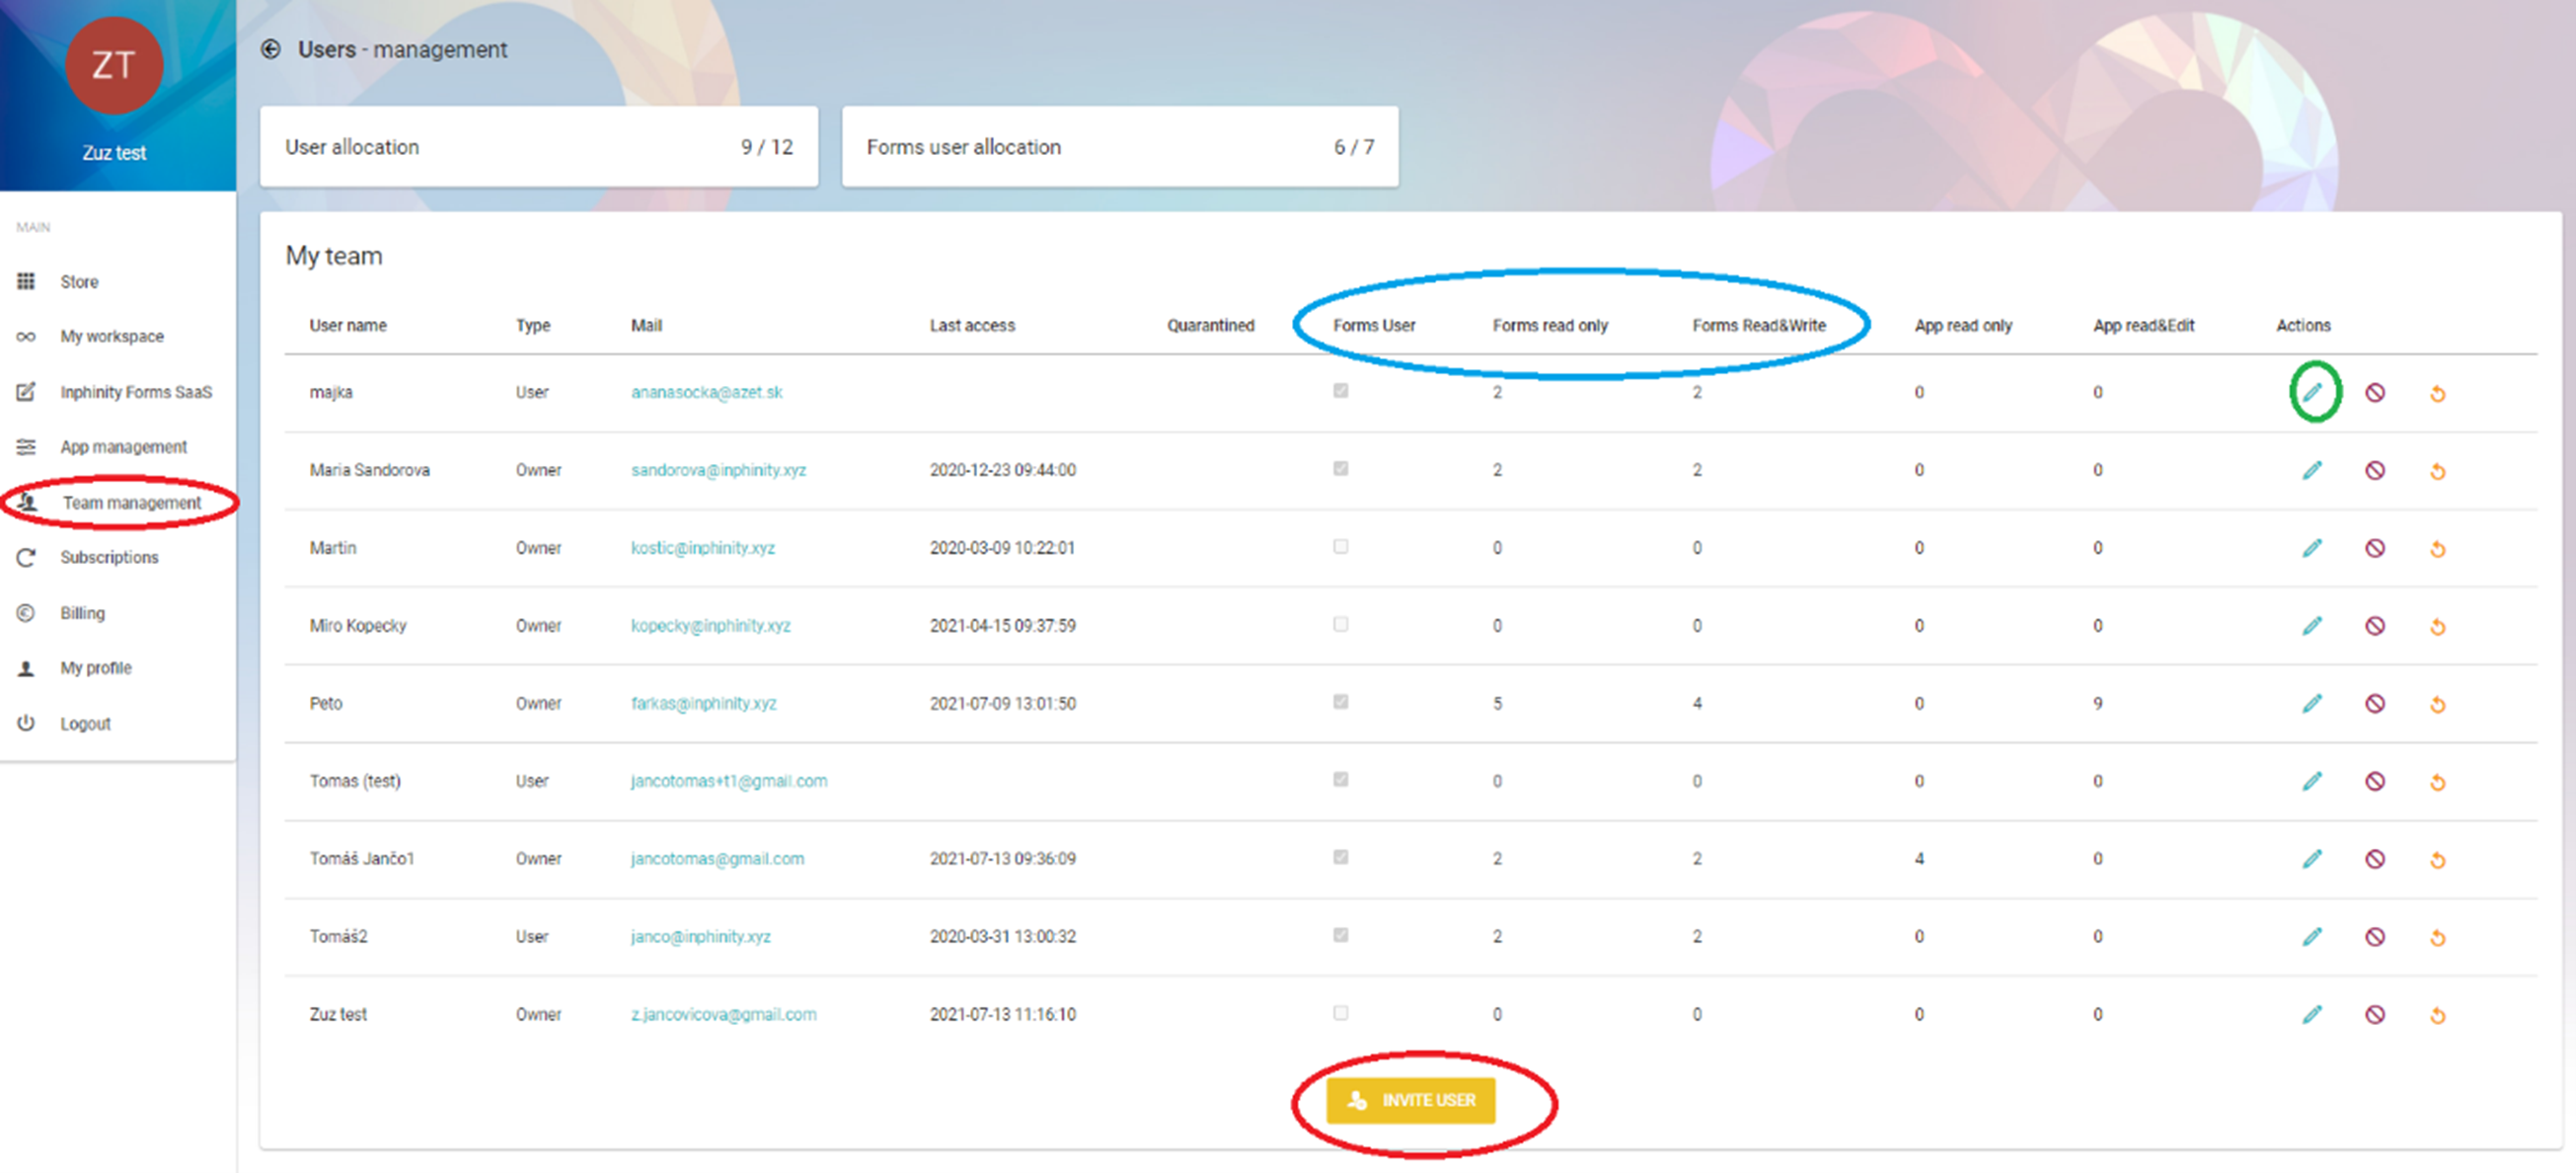Click the User name column header

pyautogui.click(x=348, y=326)
